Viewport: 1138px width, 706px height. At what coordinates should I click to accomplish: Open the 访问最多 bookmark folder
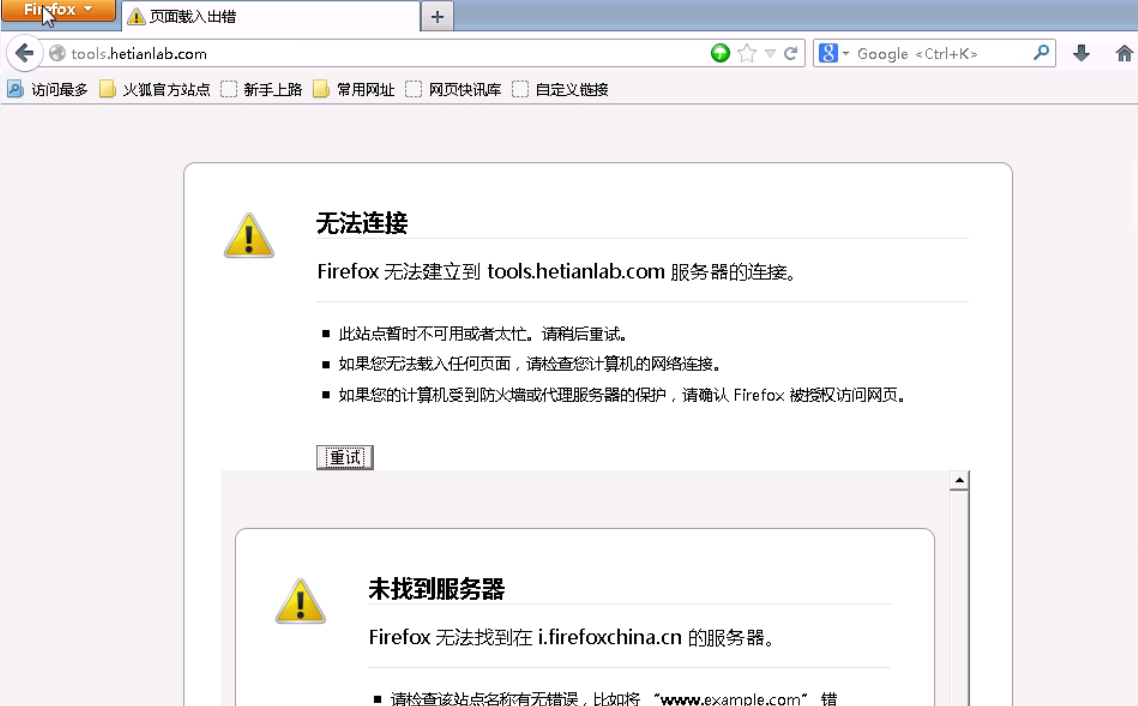(47, 89)
